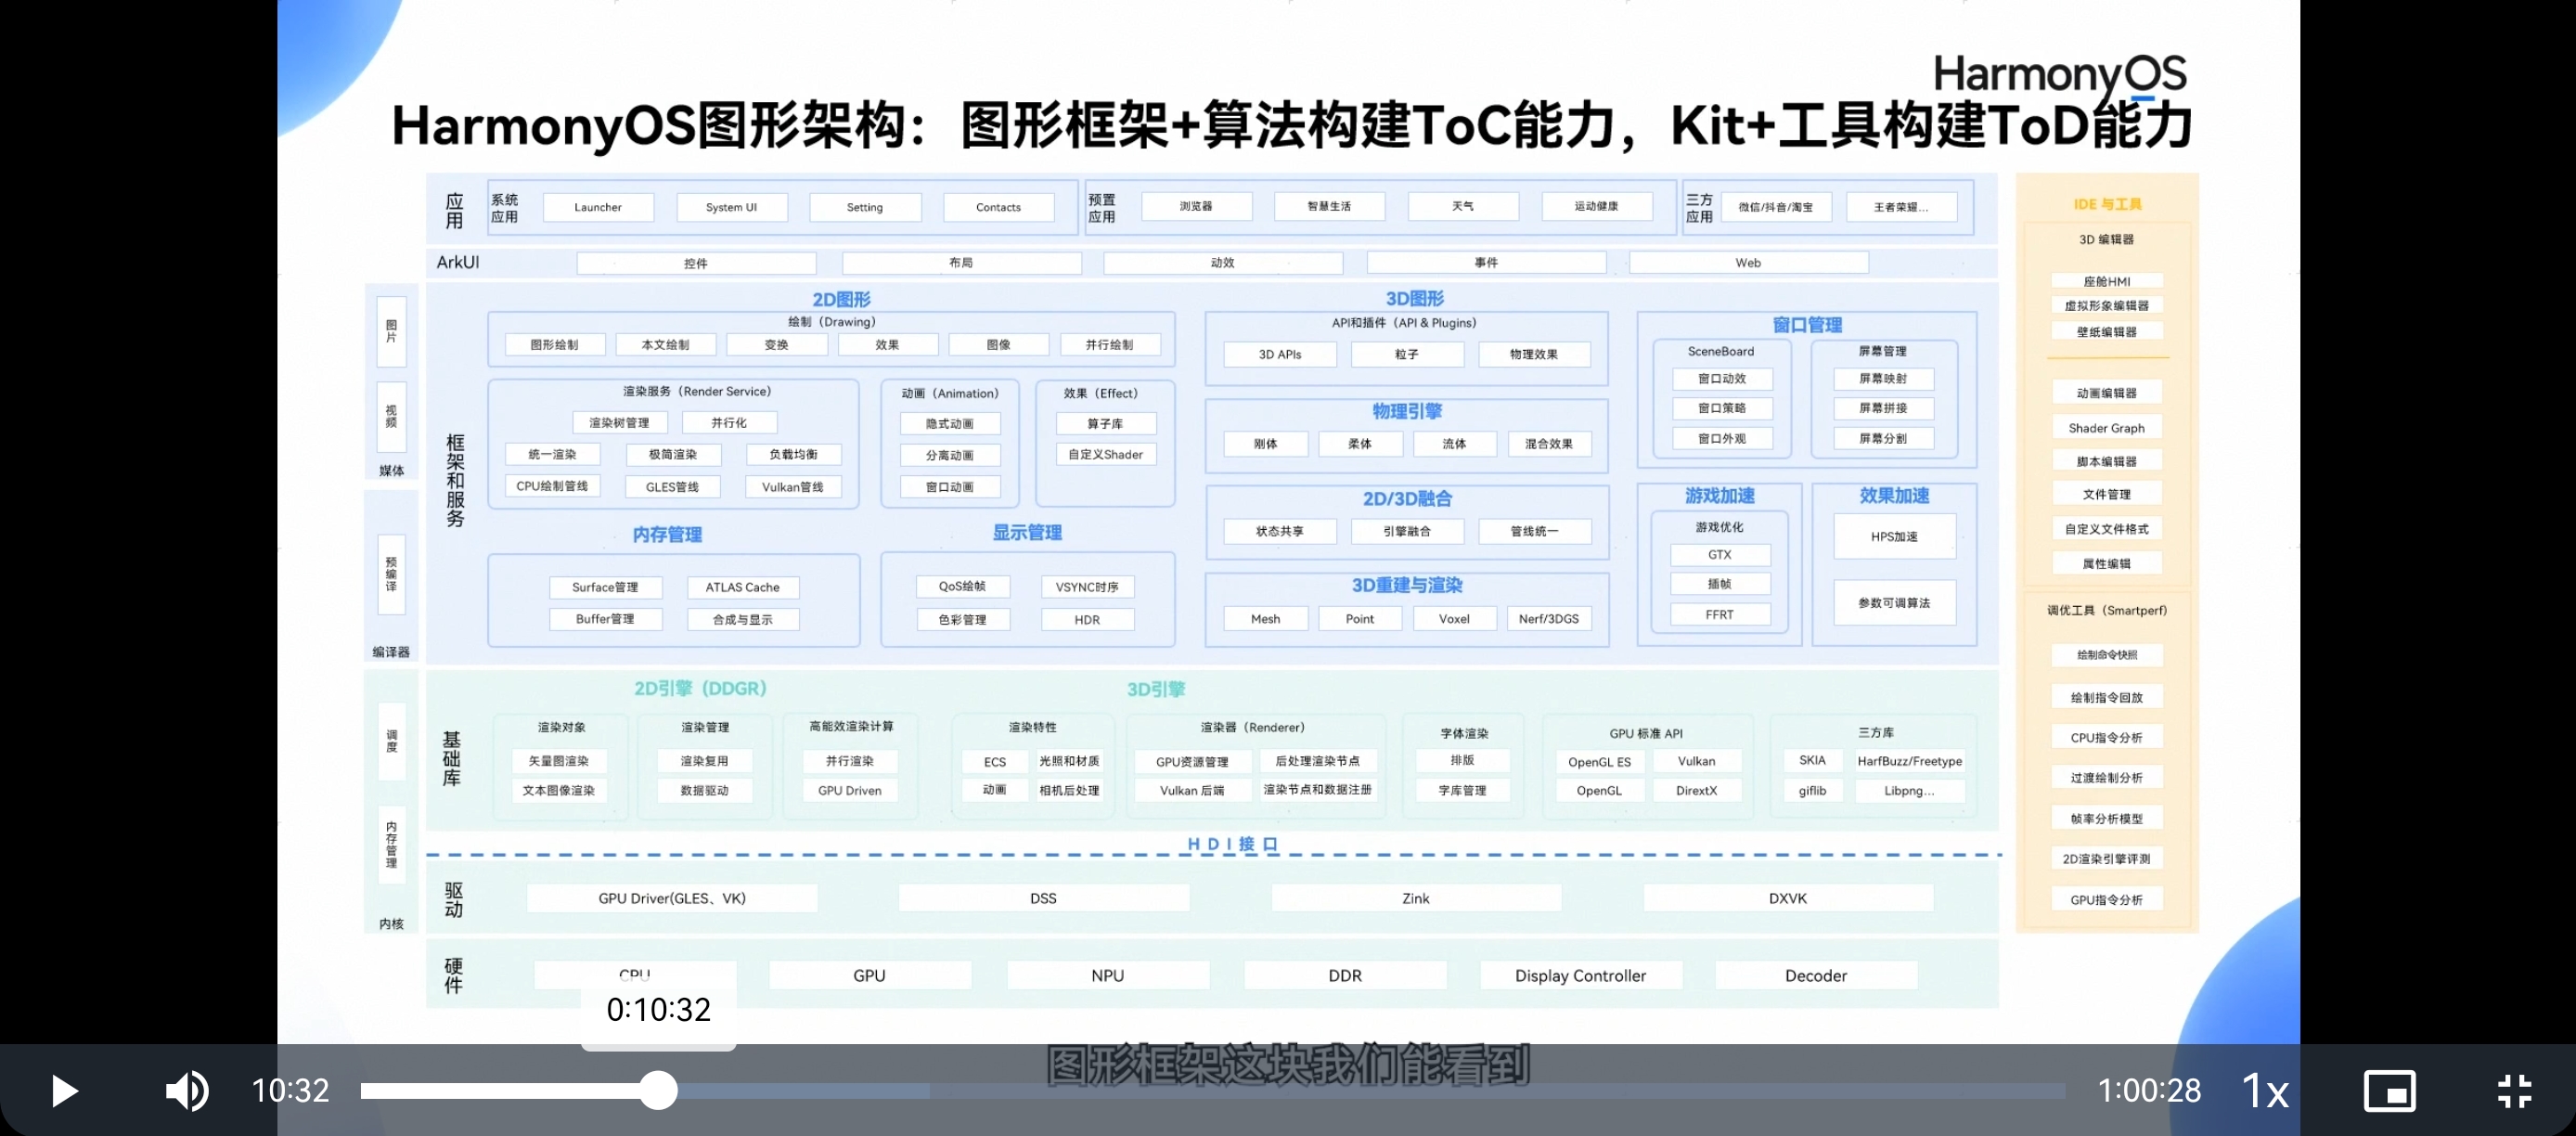The image size is (2576, 1136).
Task: Click the GPU hardware block
Action: pos(869,975)
